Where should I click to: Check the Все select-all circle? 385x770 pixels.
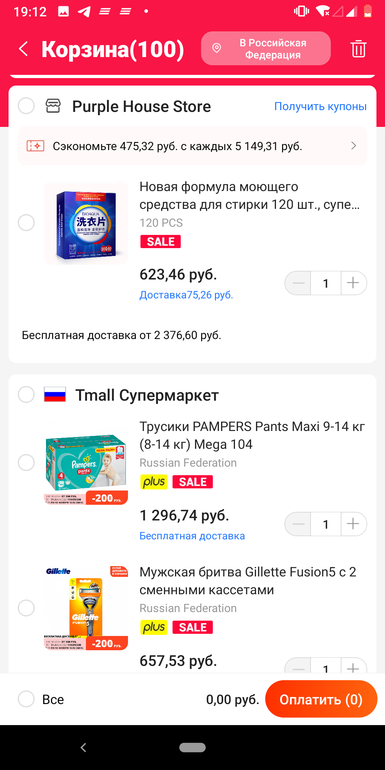pos(26,699)
